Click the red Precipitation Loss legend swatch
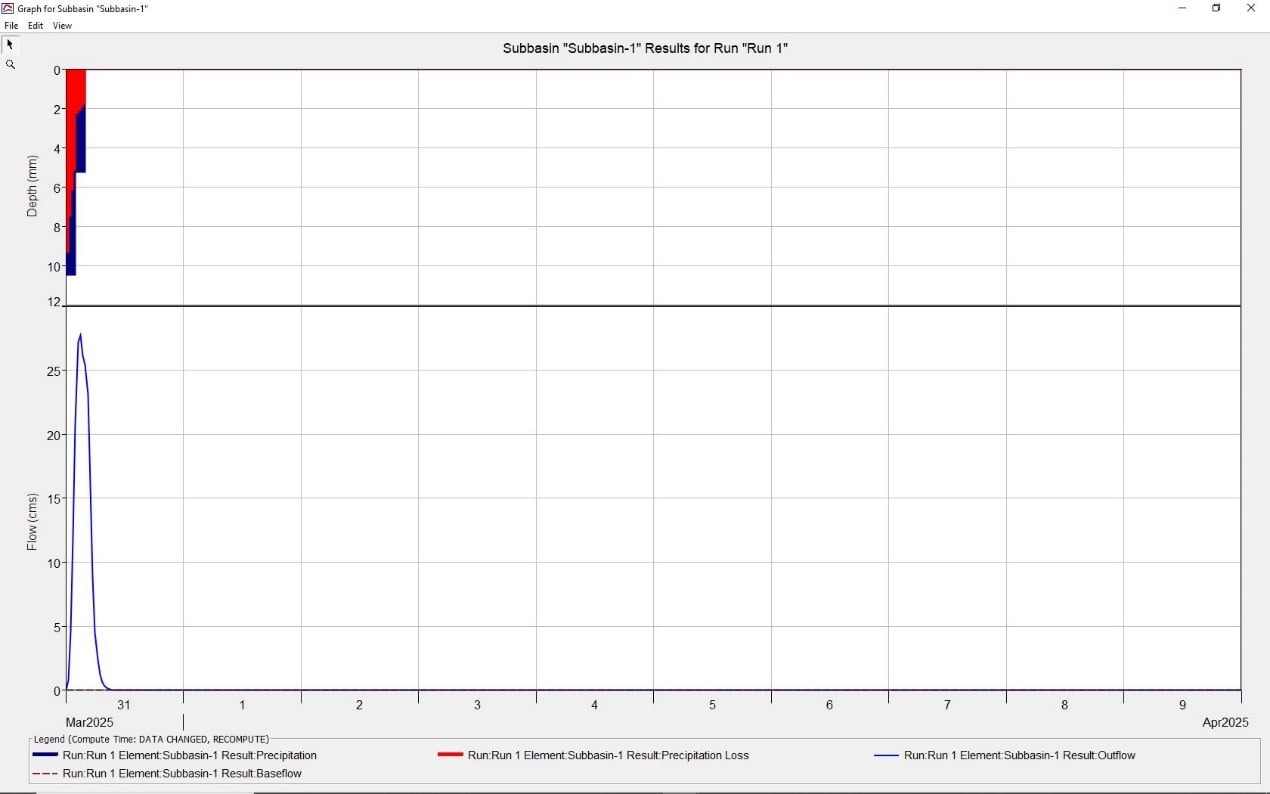Image resolution: width=1270 pixels, height=794 pixels. pyautogui.click(x=450, y=755)
